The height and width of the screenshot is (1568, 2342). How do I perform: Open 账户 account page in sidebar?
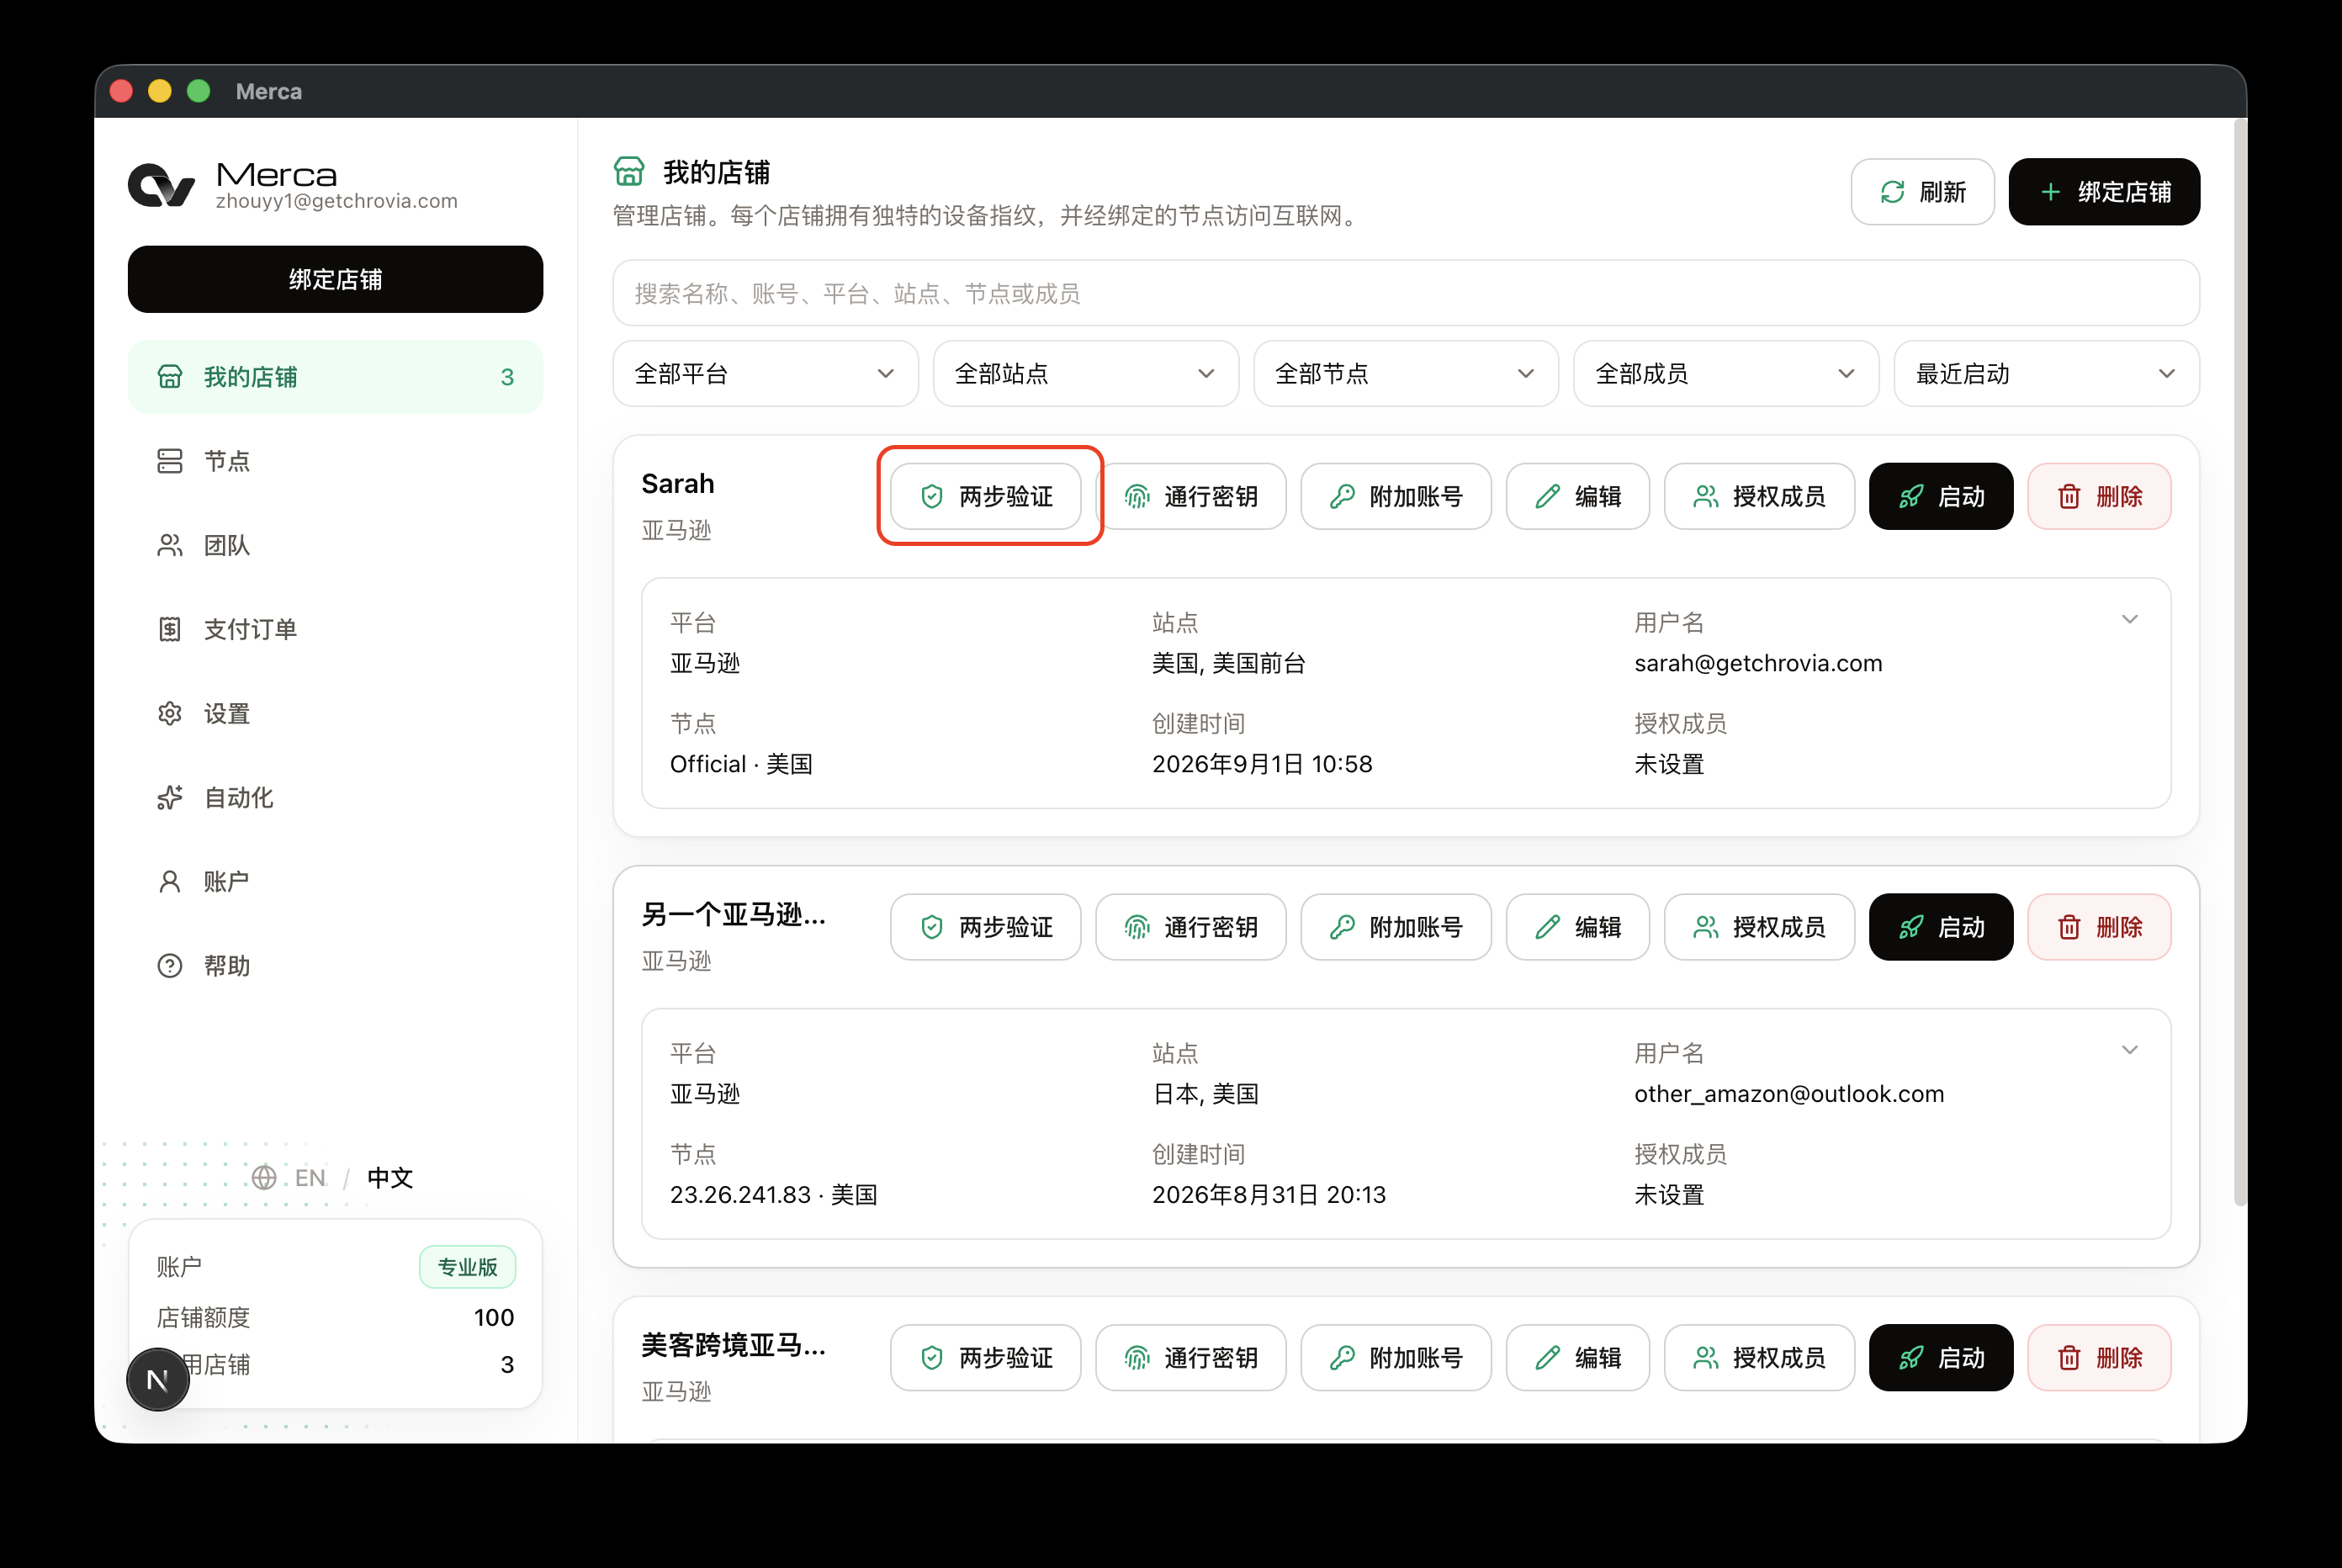335,881
